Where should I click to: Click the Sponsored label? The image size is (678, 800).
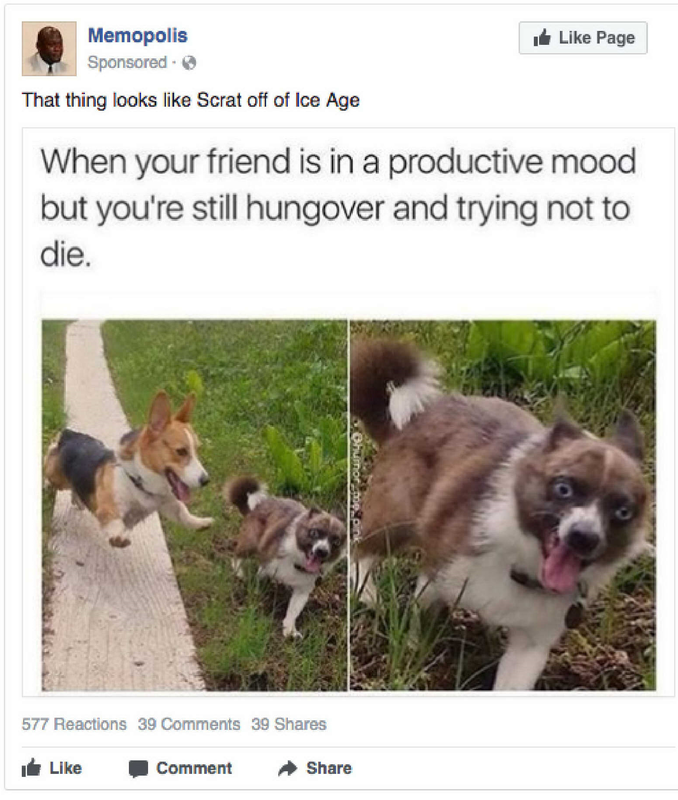click(x=127, y=62)
